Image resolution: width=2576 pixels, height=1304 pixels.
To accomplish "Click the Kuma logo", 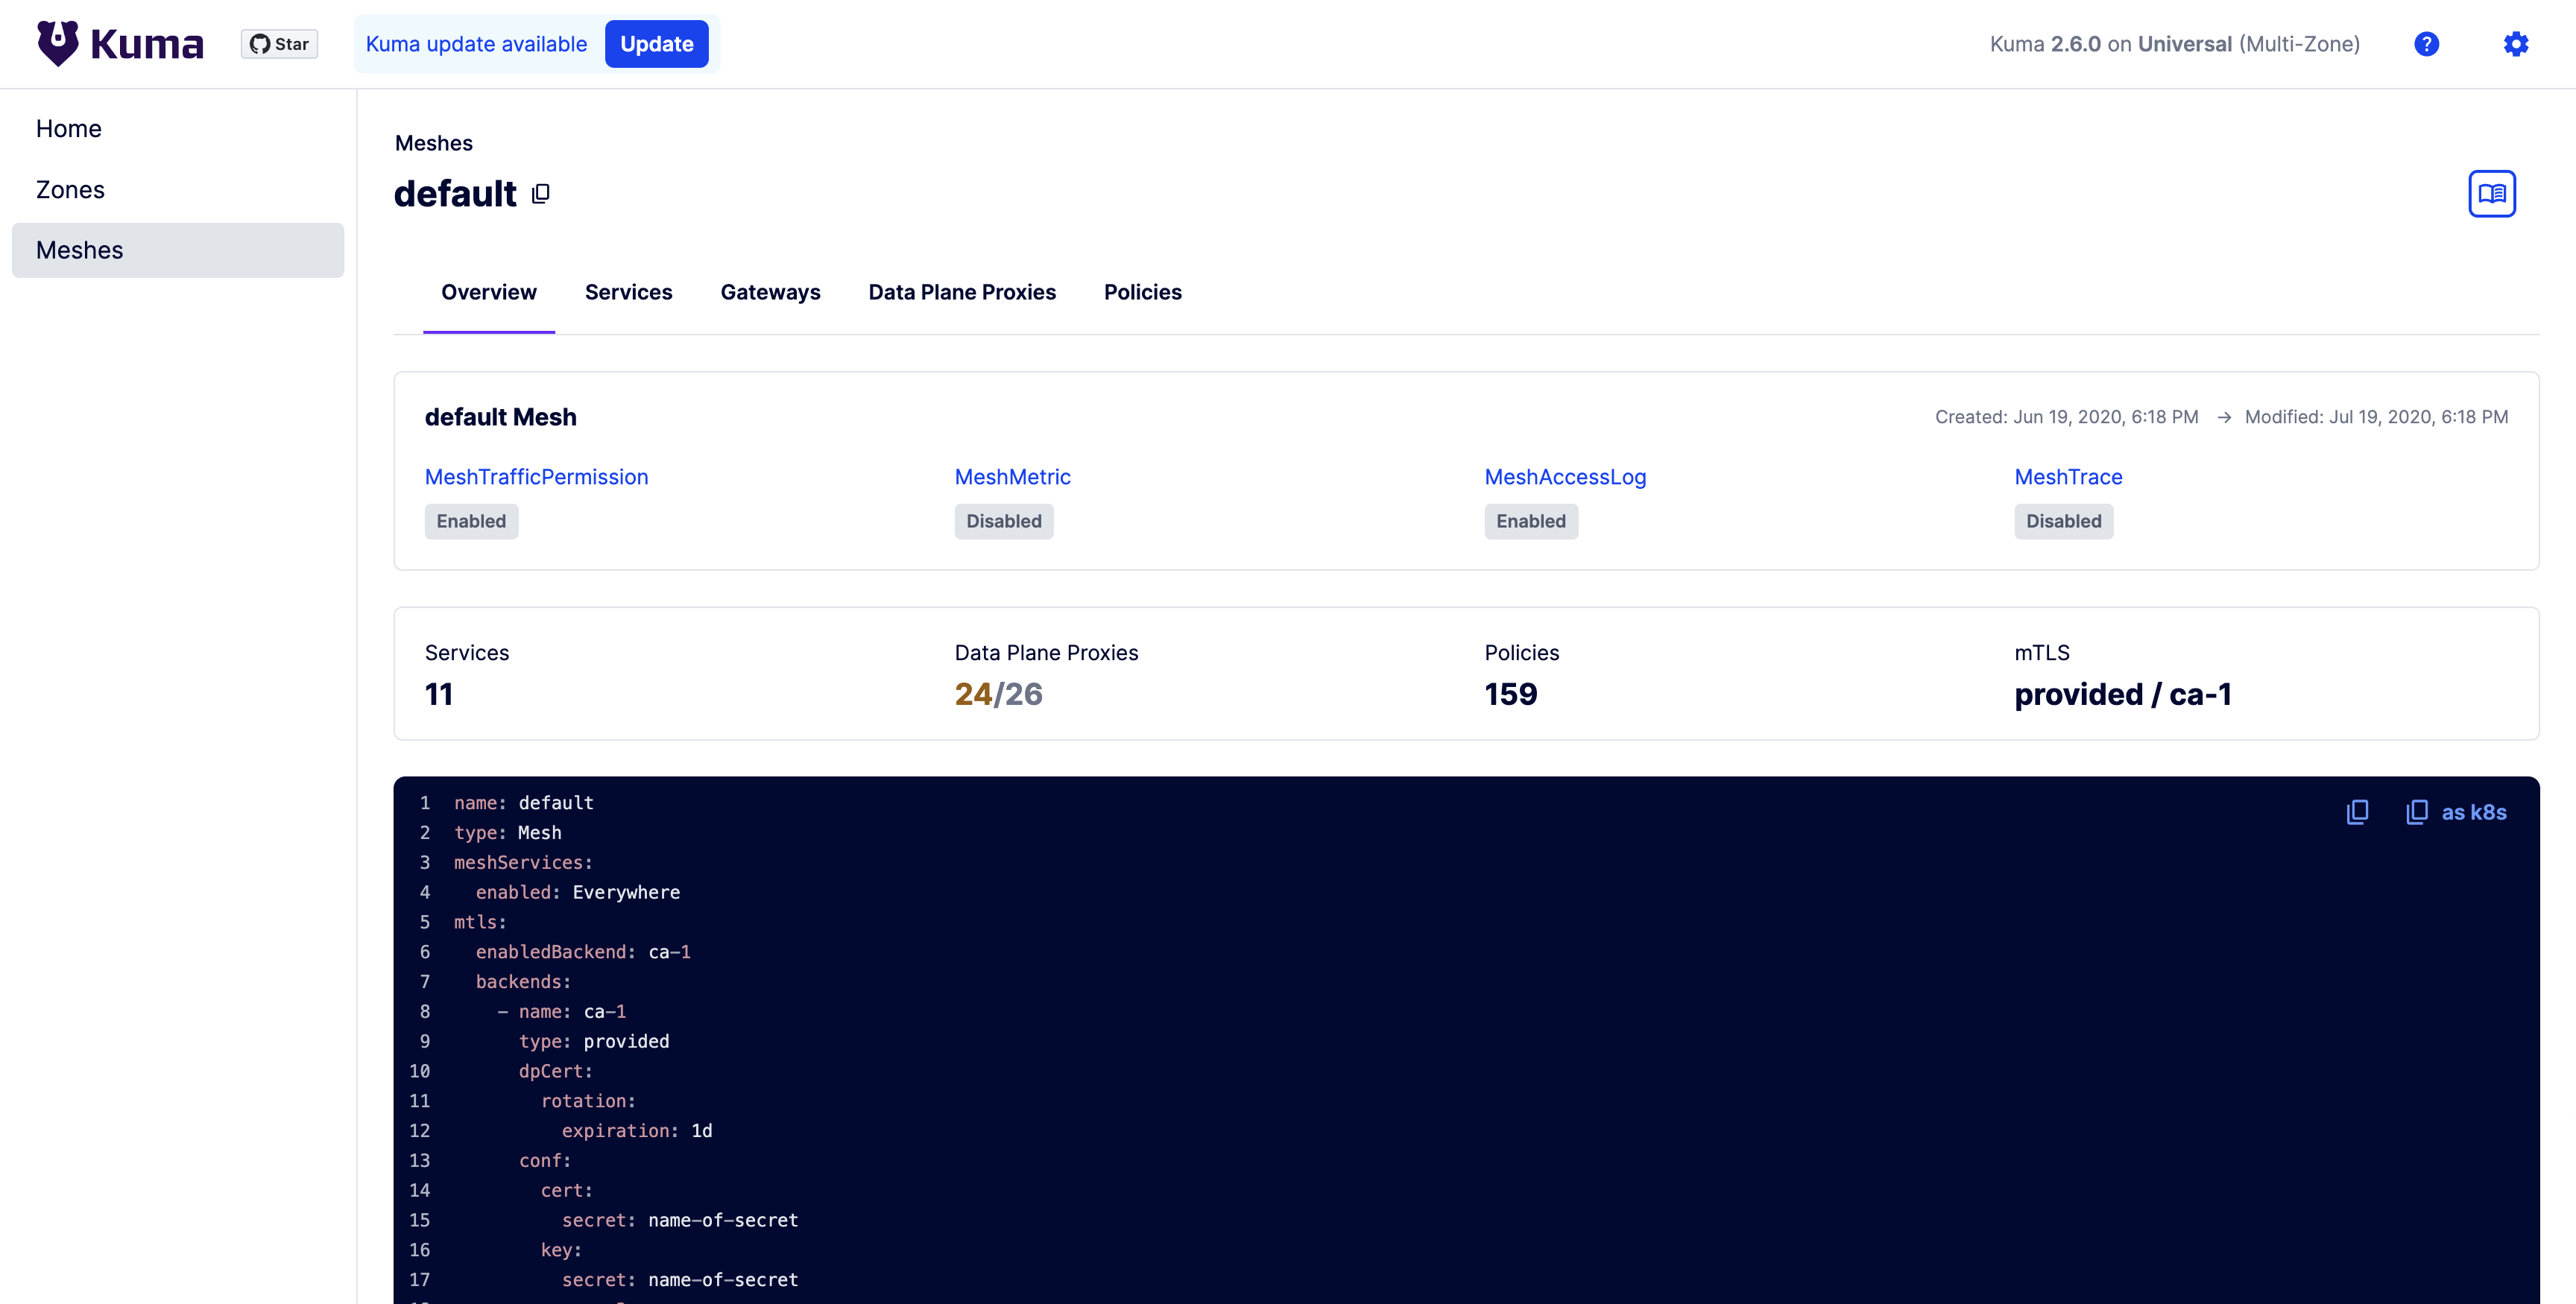I will click(119, 42).
